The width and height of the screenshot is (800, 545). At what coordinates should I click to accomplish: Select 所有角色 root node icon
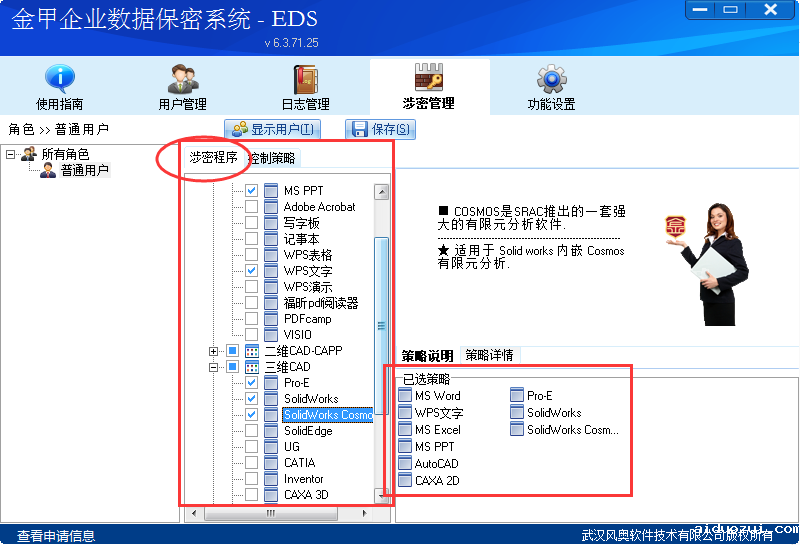[29, 154]
